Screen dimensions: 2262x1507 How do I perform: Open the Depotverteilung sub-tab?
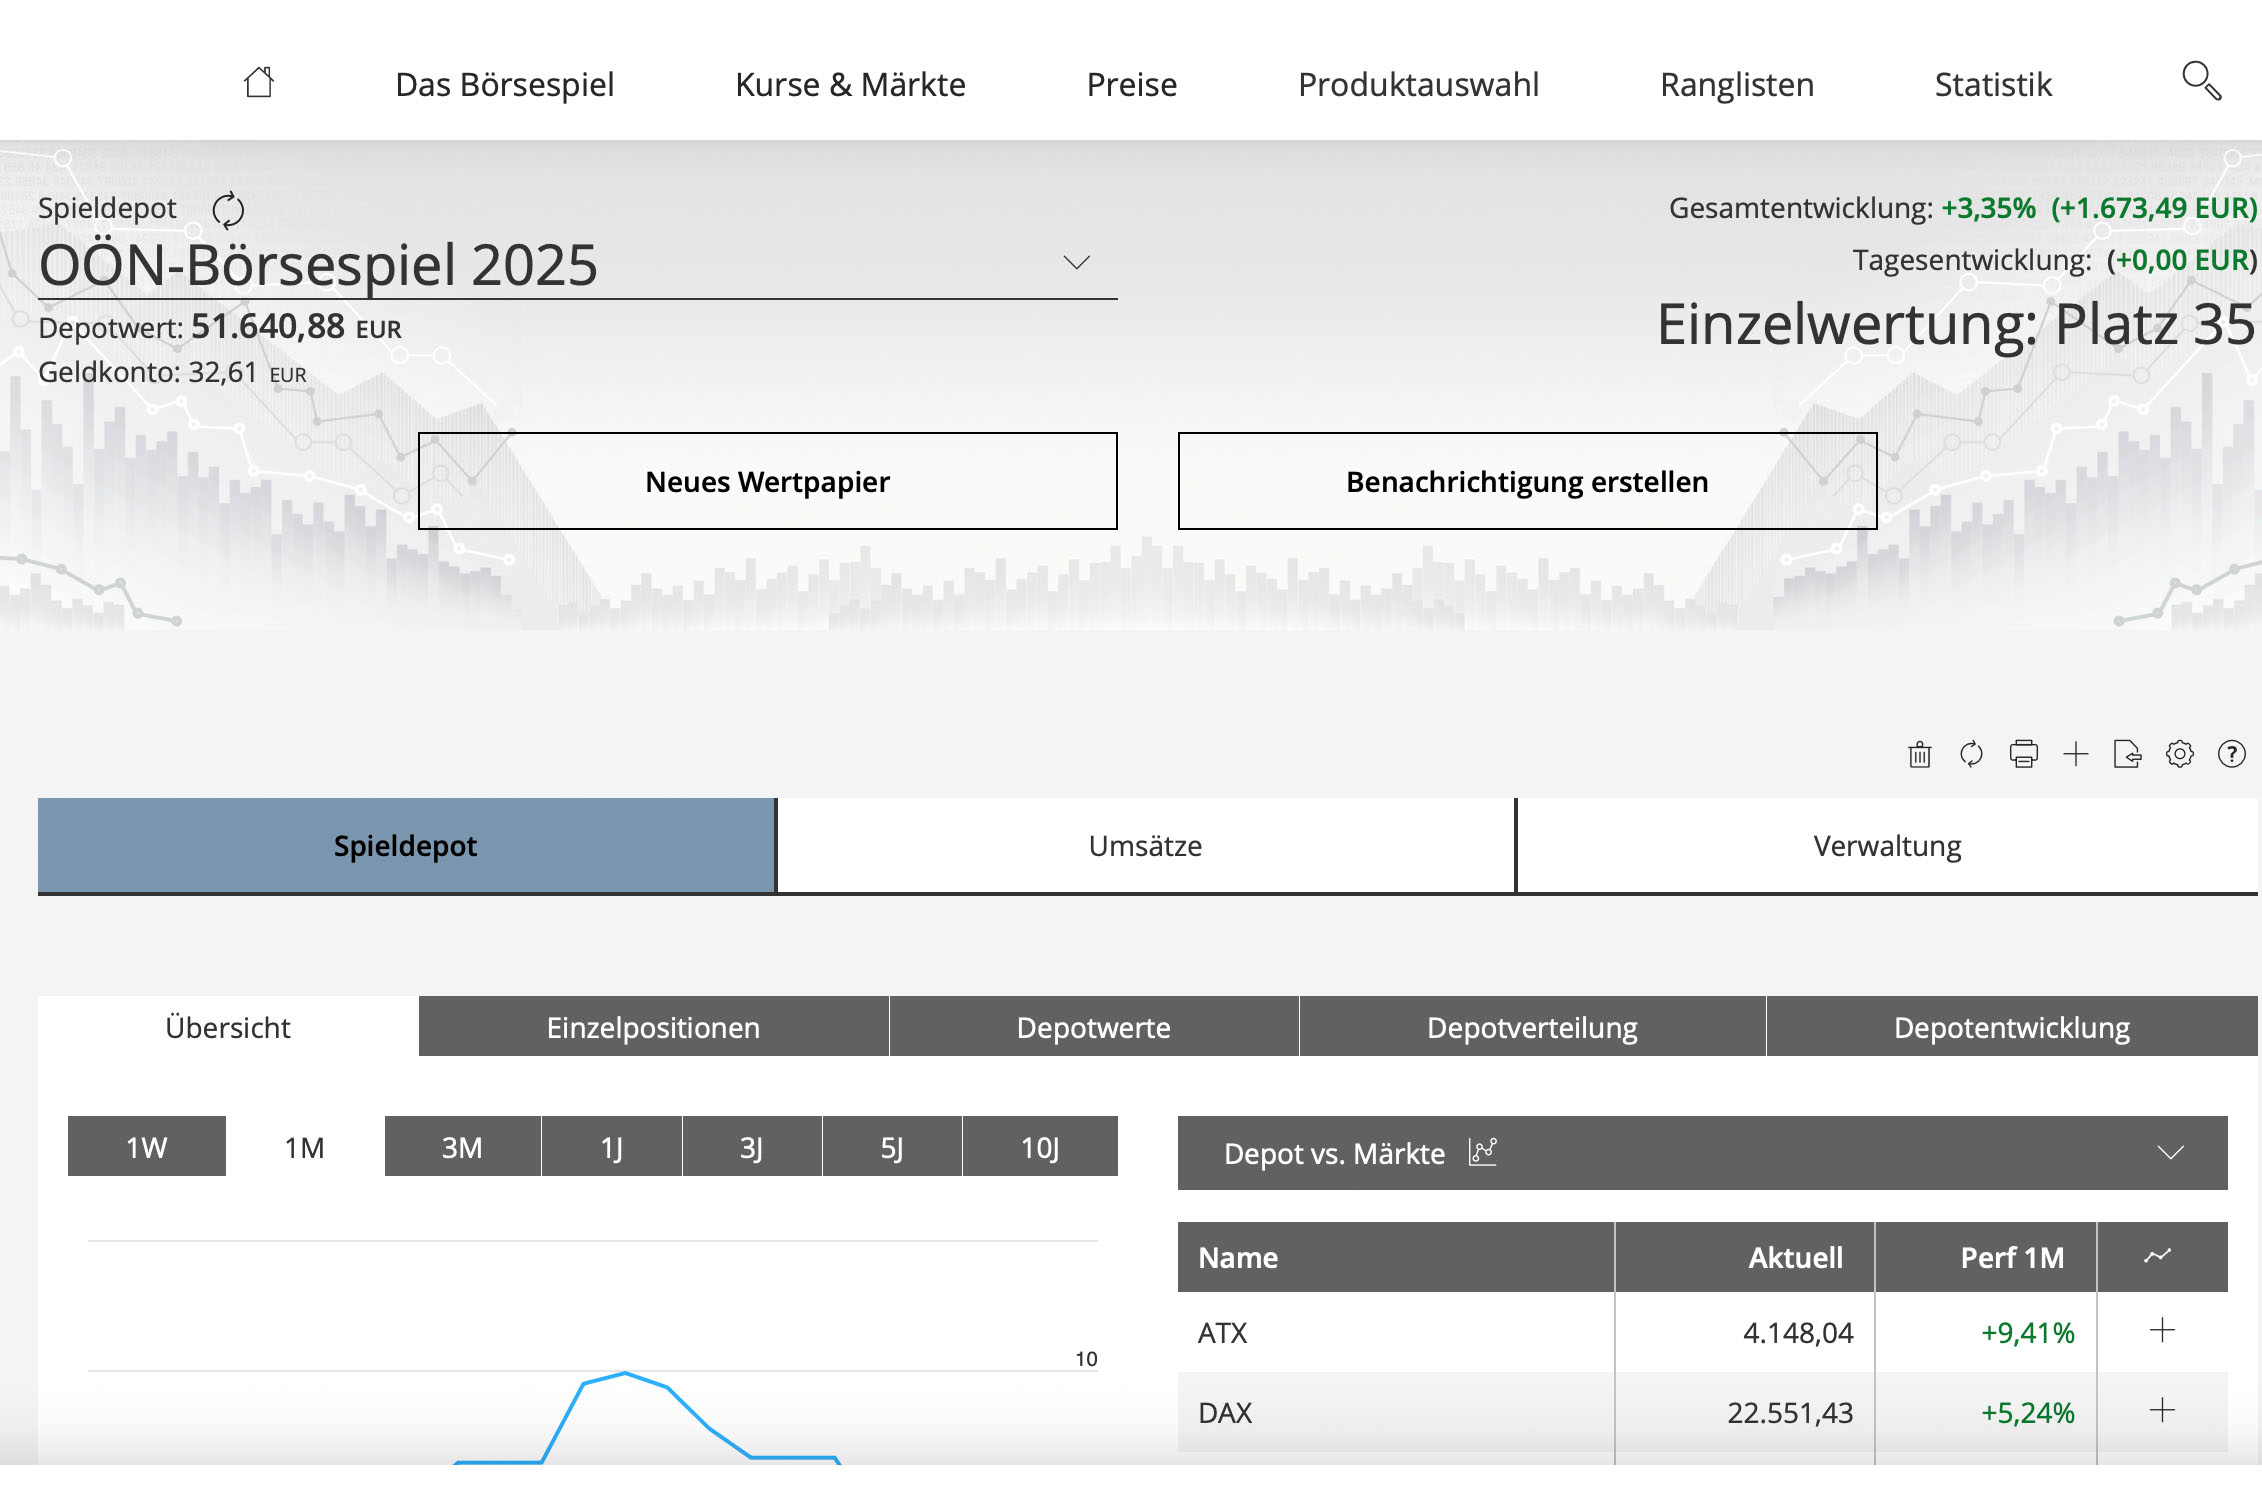tap(1532, 1027)
